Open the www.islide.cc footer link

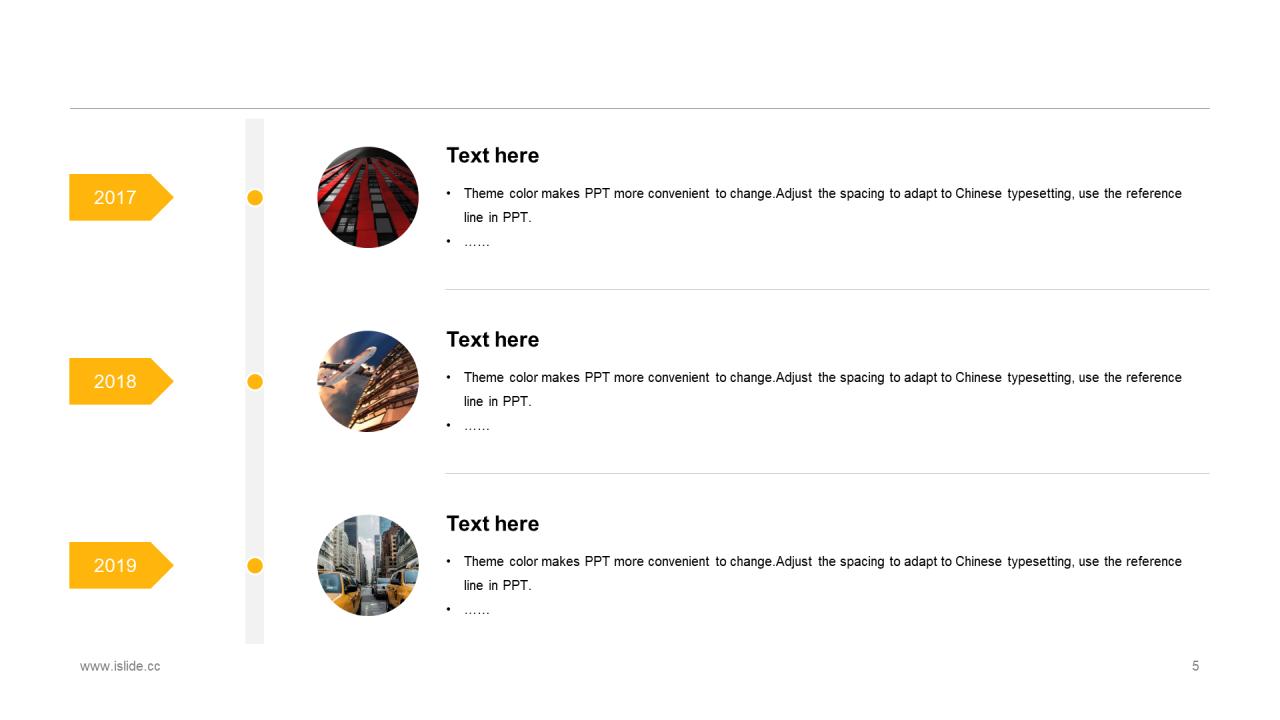(120, 666)
